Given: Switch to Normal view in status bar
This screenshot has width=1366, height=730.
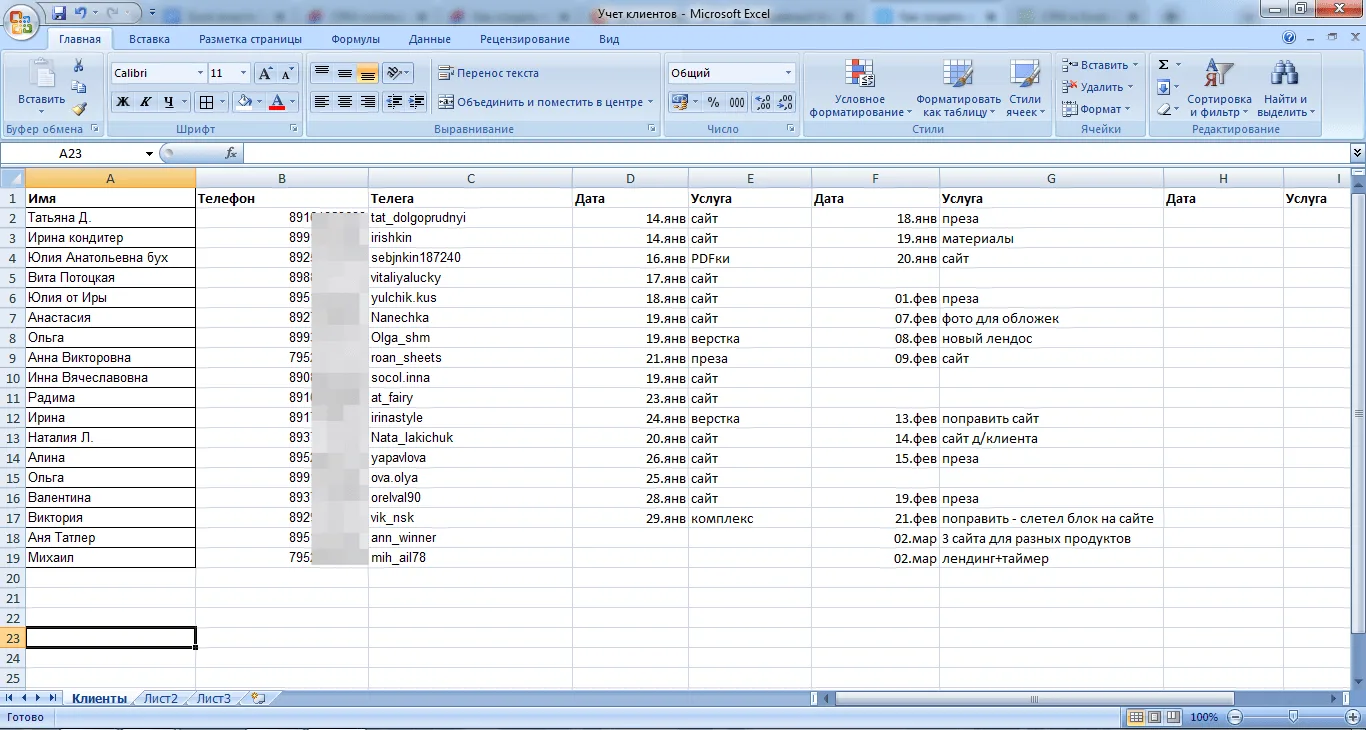Looking at the screenshot, I should [x=1136, y=717].
